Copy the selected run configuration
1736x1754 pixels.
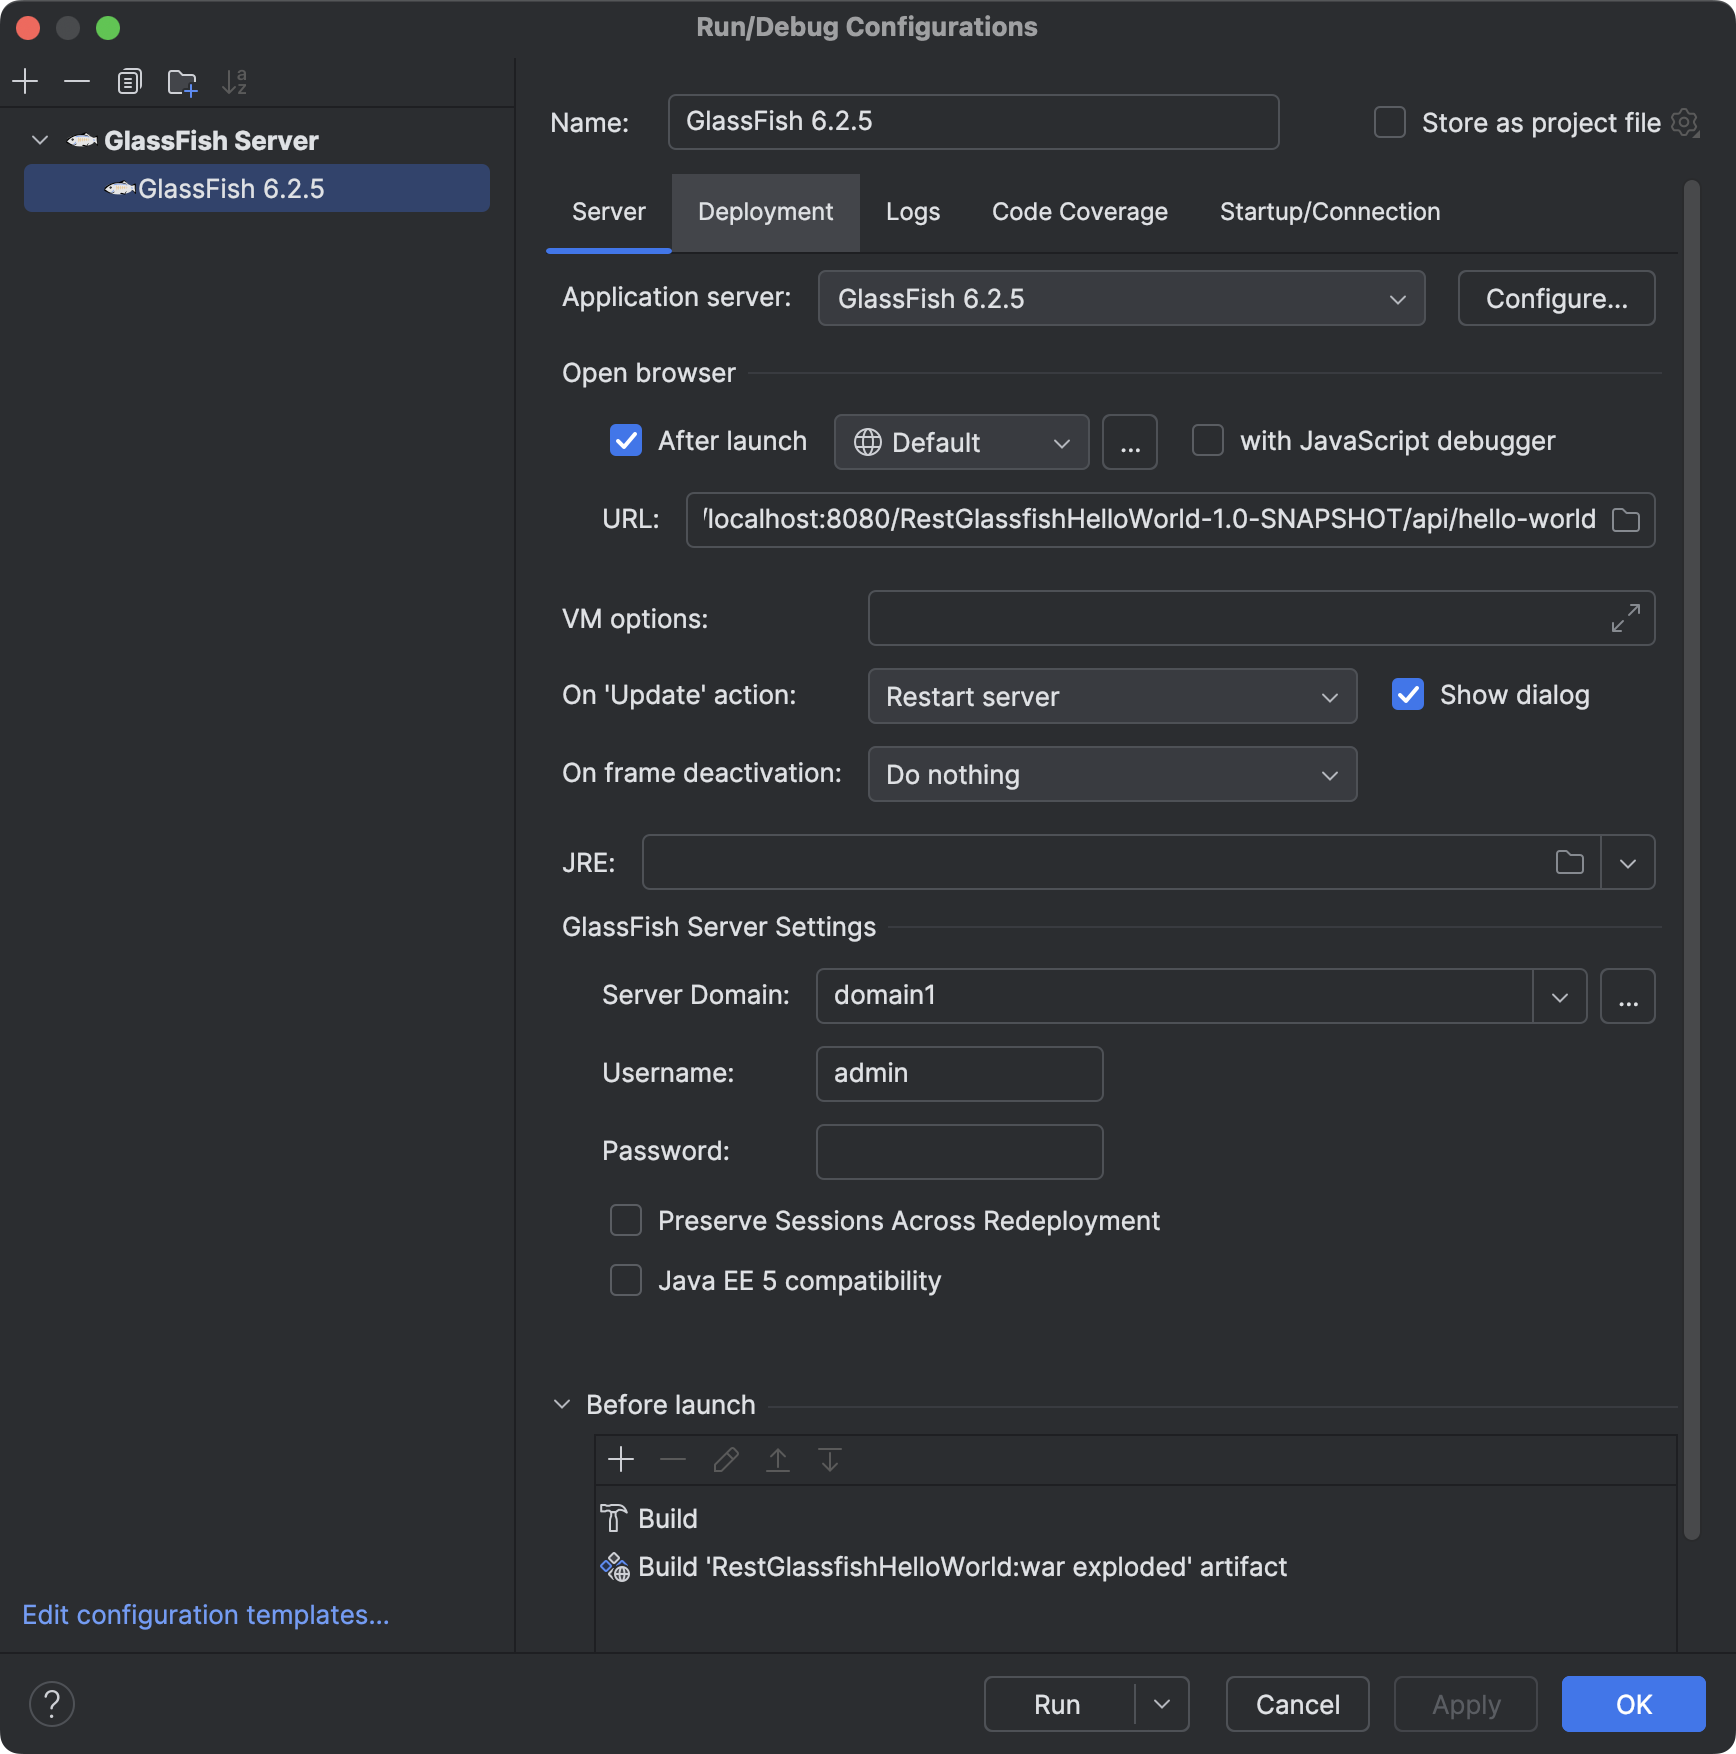[x=129, y=81]
